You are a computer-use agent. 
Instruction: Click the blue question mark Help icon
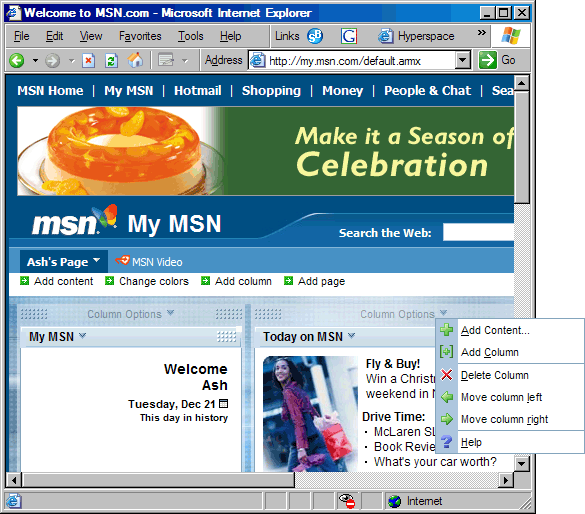coord(446,442)
